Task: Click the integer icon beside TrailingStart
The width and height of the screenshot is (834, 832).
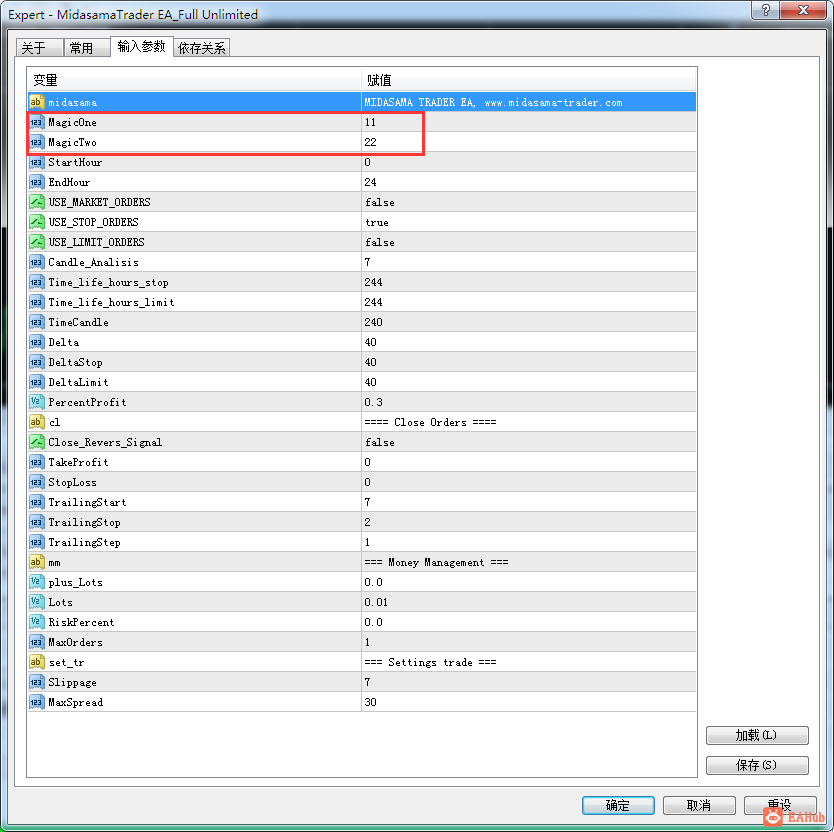Action: tap(36, 502)
